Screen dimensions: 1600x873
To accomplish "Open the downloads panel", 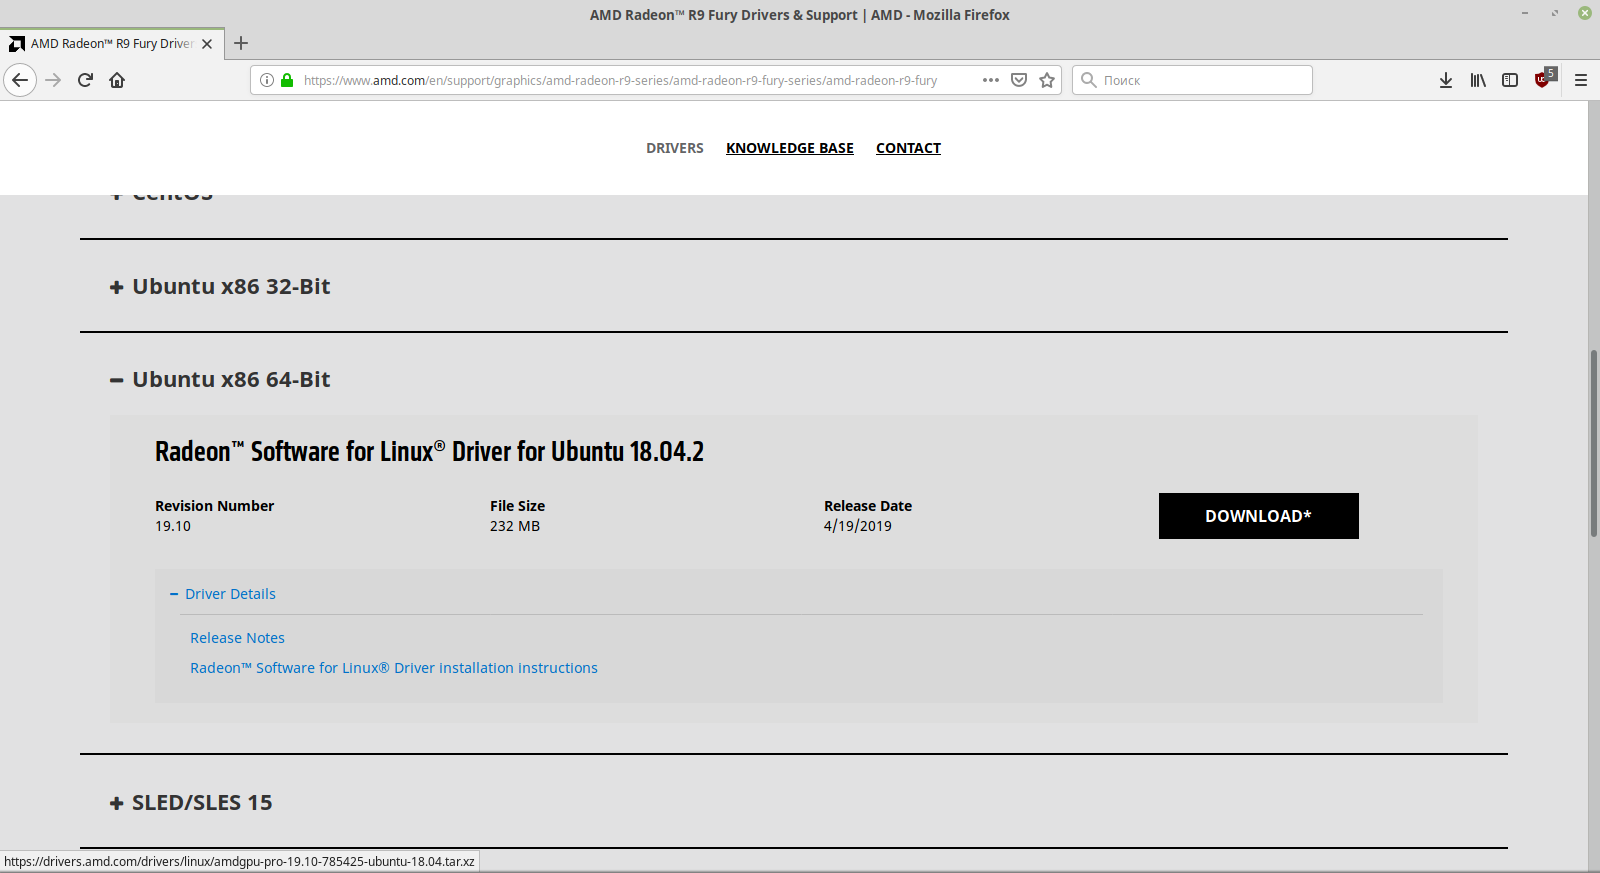I will pyautogui.click(x=1446, y=80).
